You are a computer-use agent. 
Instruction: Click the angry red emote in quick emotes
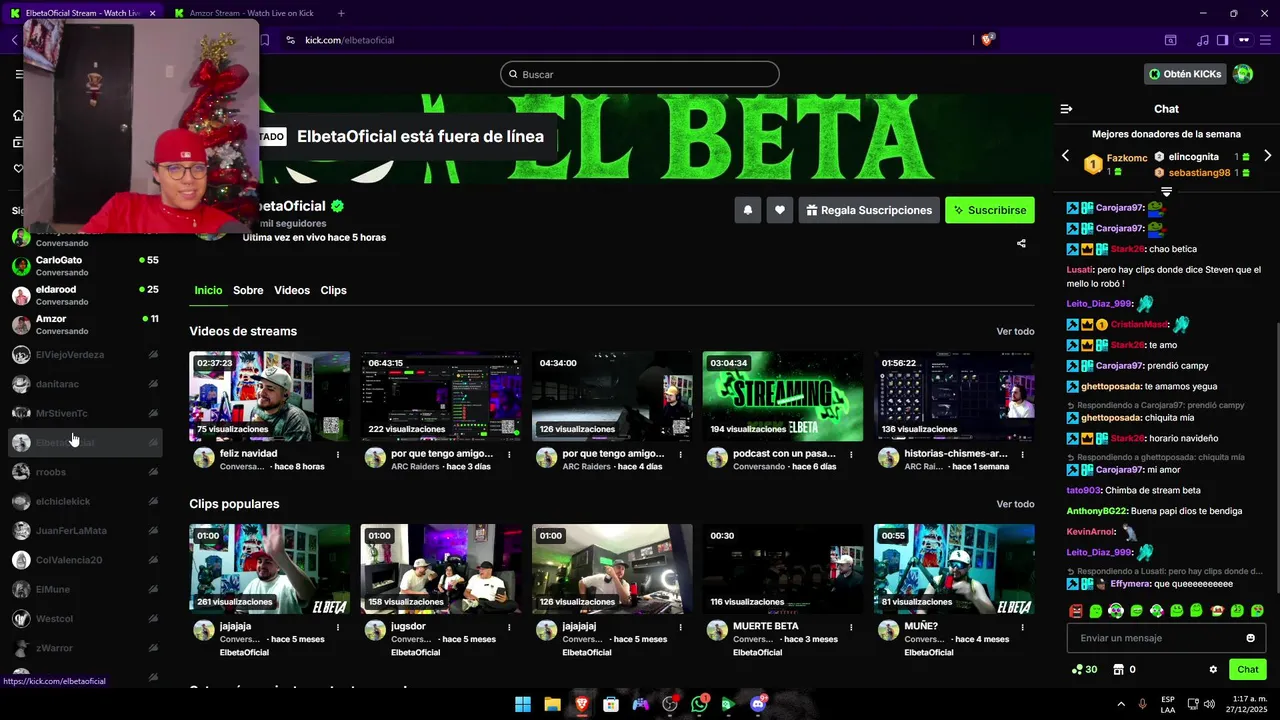click(1076, 611)
